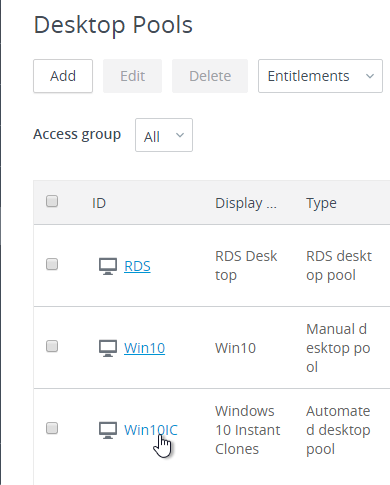390x485 pixels.
Task: Expand the Access group All dropdown
Action: click(164, 135)
